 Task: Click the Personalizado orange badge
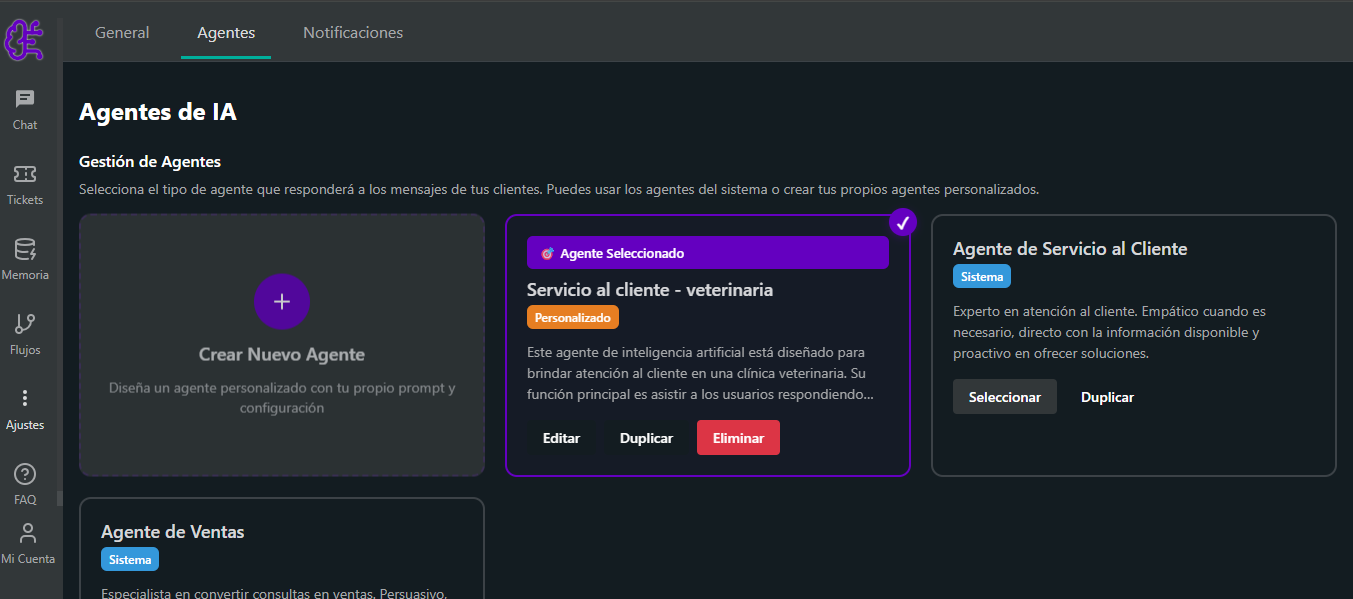573,317
